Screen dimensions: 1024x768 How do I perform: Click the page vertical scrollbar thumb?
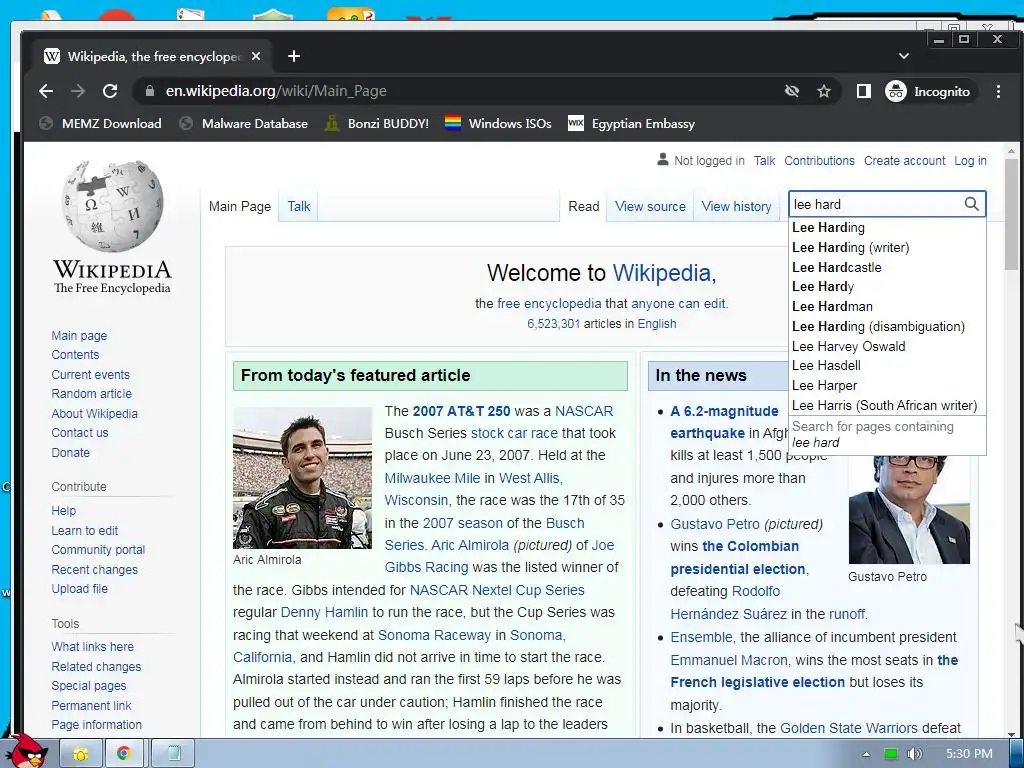(x=1011, y=212)
